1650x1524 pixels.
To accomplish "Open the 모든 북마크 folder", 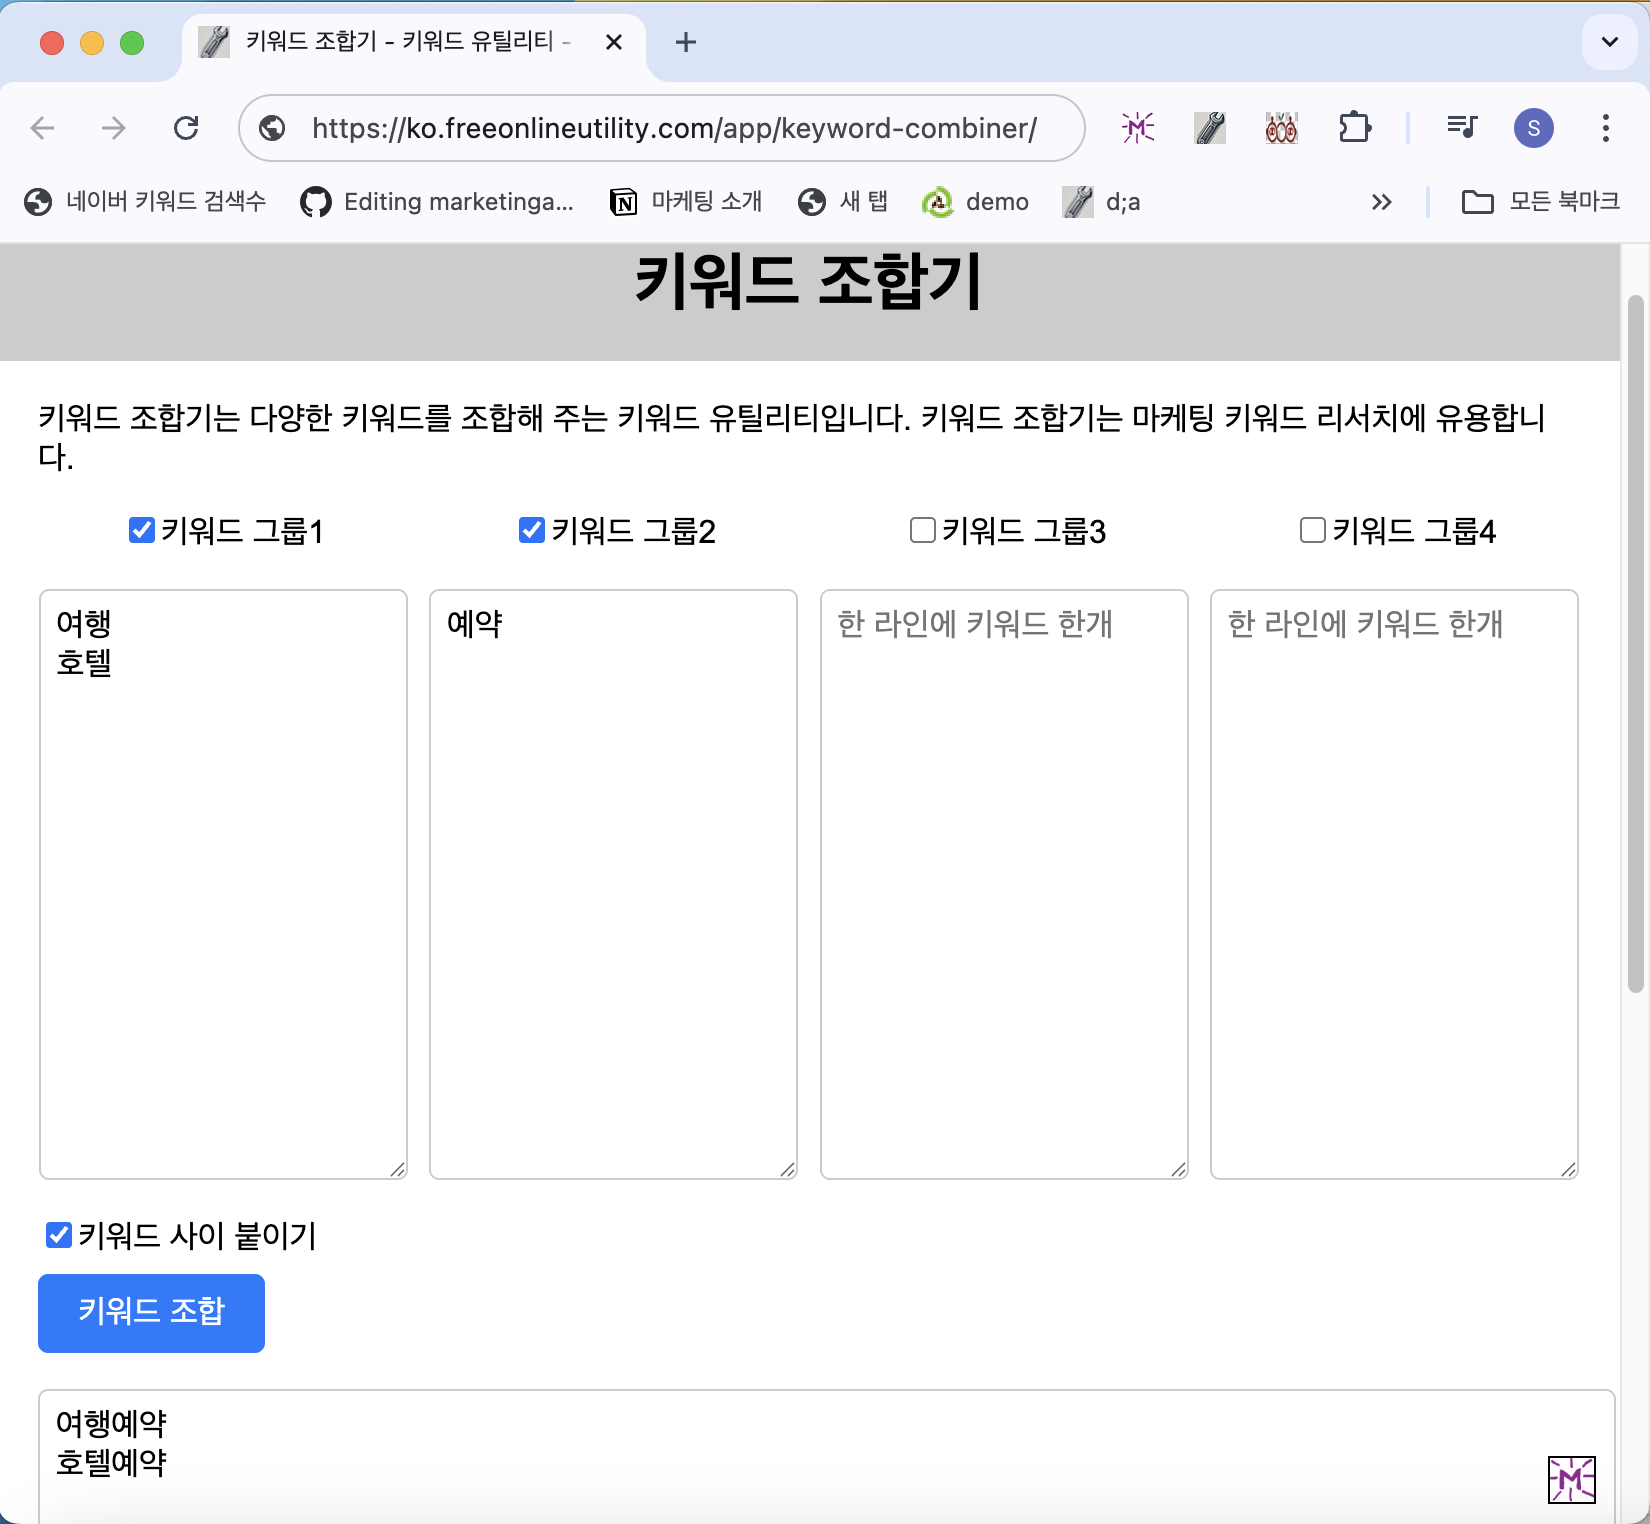I will 1540,202.
